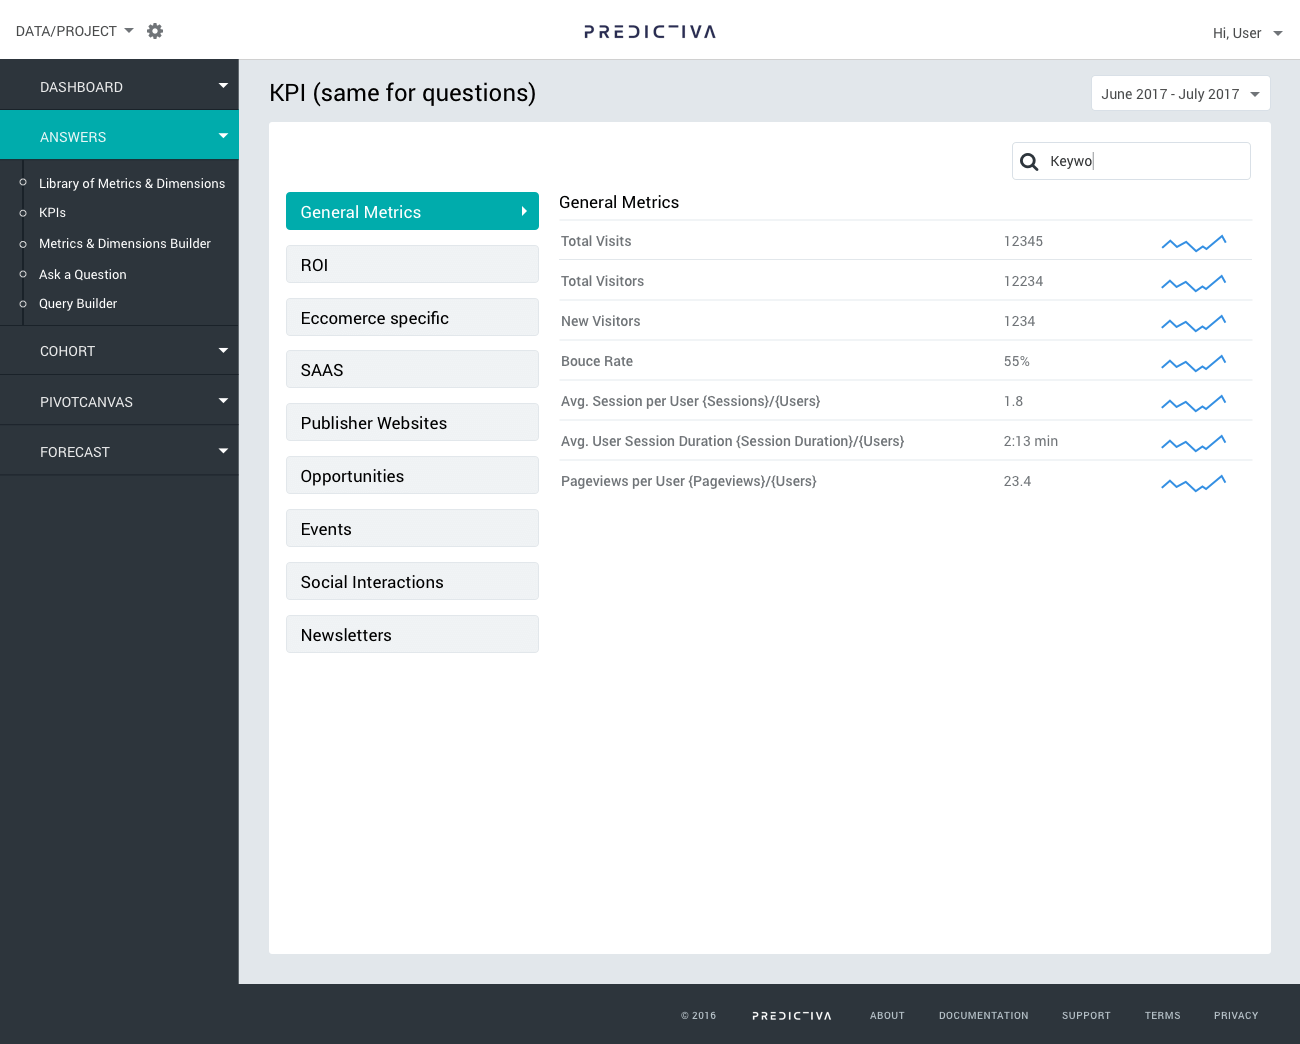Image resolution: width=1300 pixels, height=1044 pixels.
Task: Click the Support link in footer
Action: (1086, 1016)
